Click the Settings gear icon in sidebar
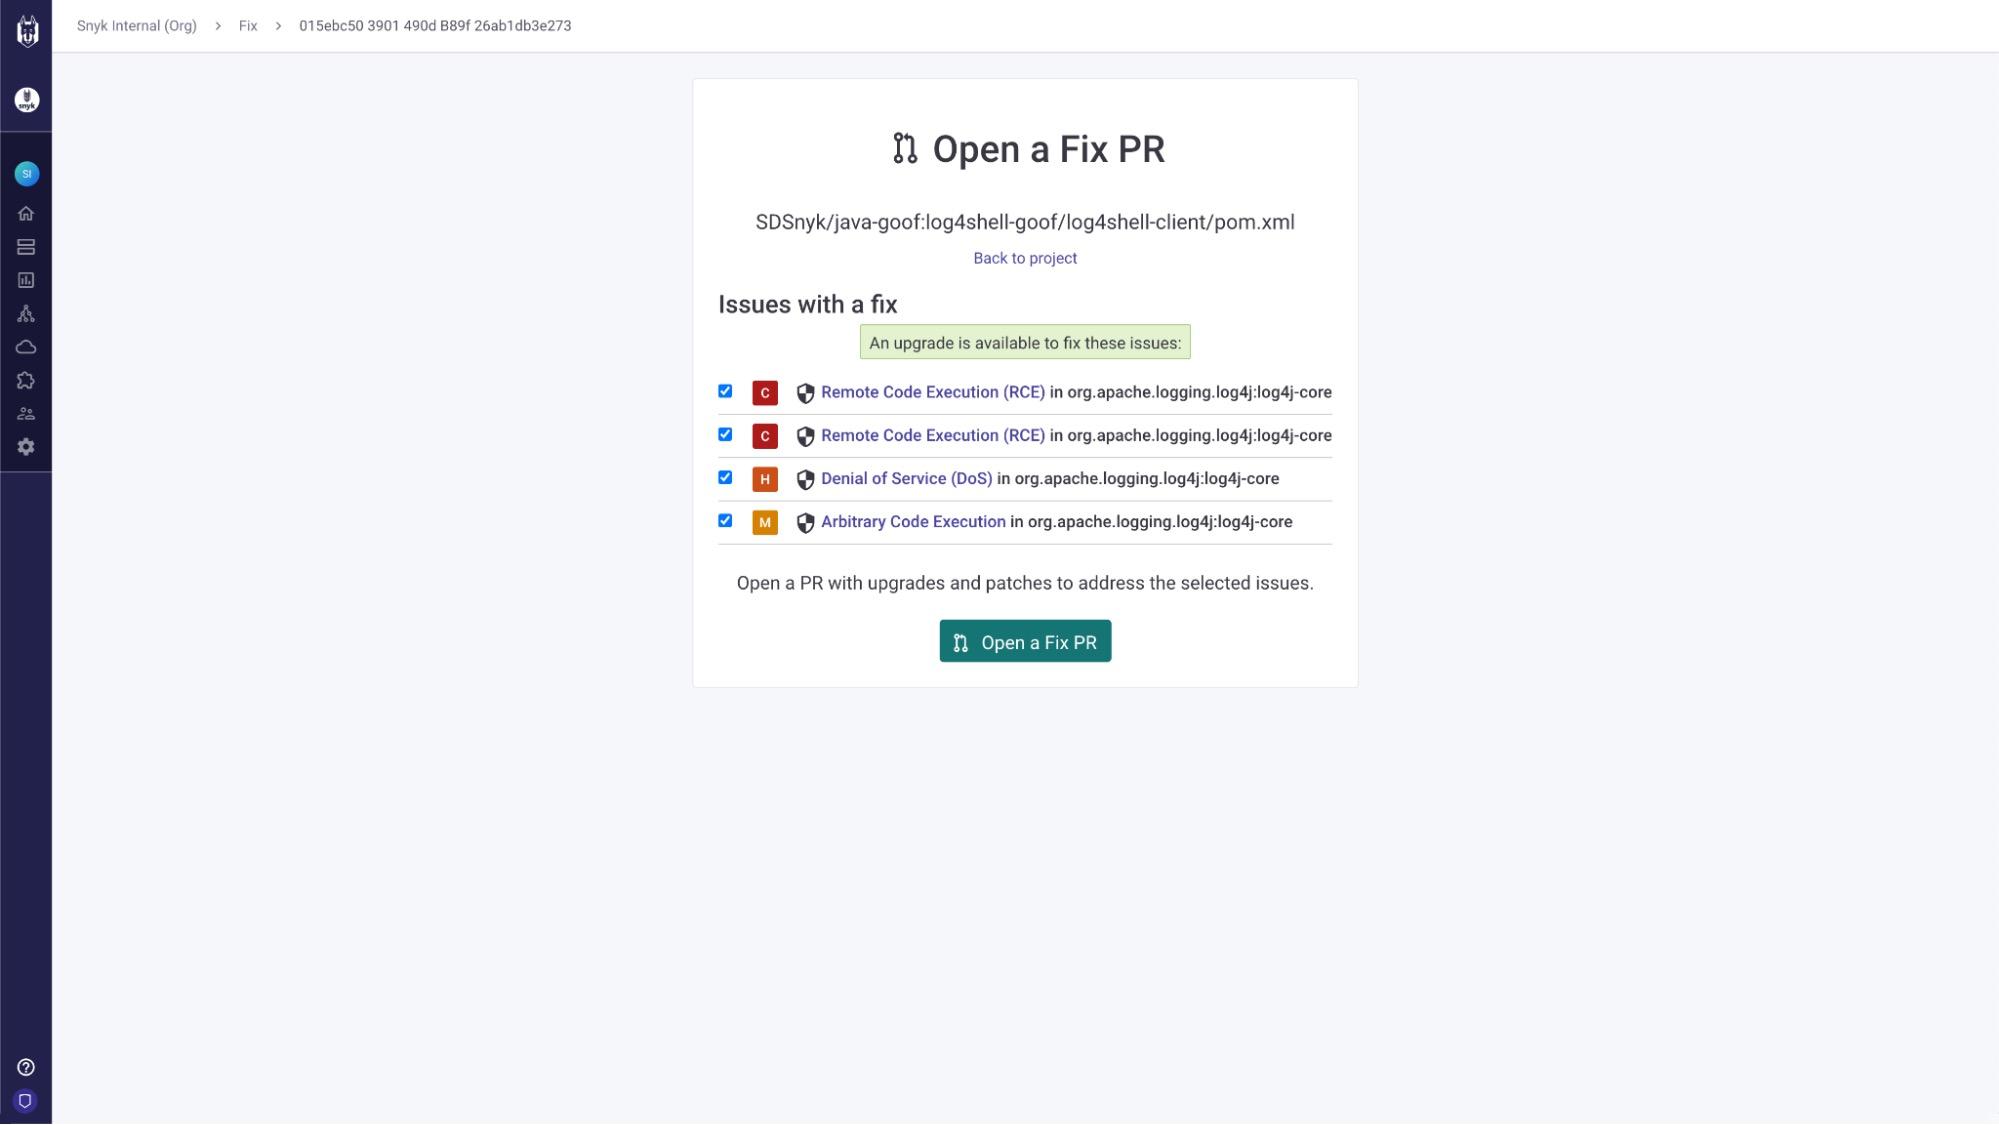The width and height of the screenshot is (1999, 1125). point(26,446)
